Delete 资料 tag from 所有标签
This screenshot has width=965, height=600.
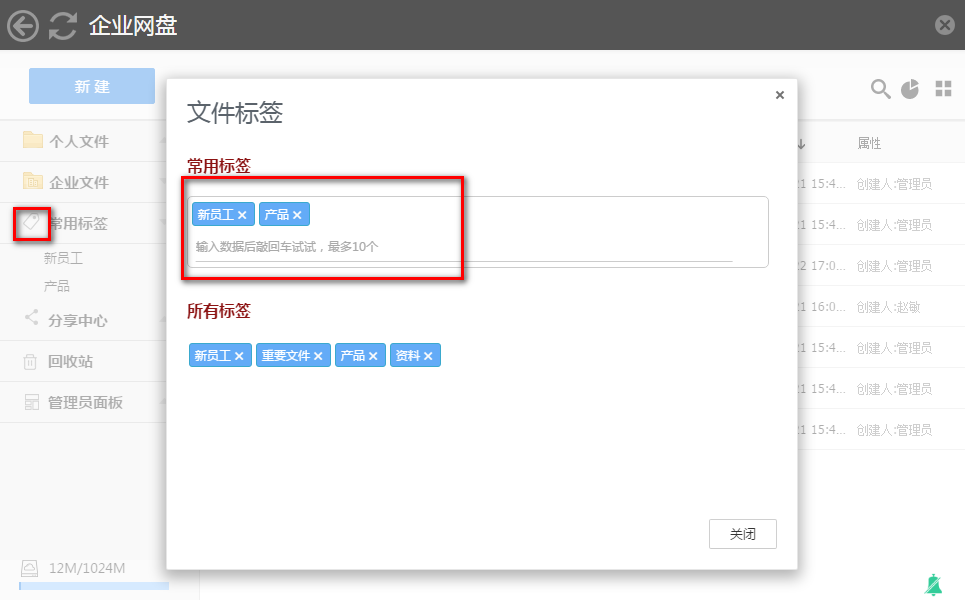428,356
